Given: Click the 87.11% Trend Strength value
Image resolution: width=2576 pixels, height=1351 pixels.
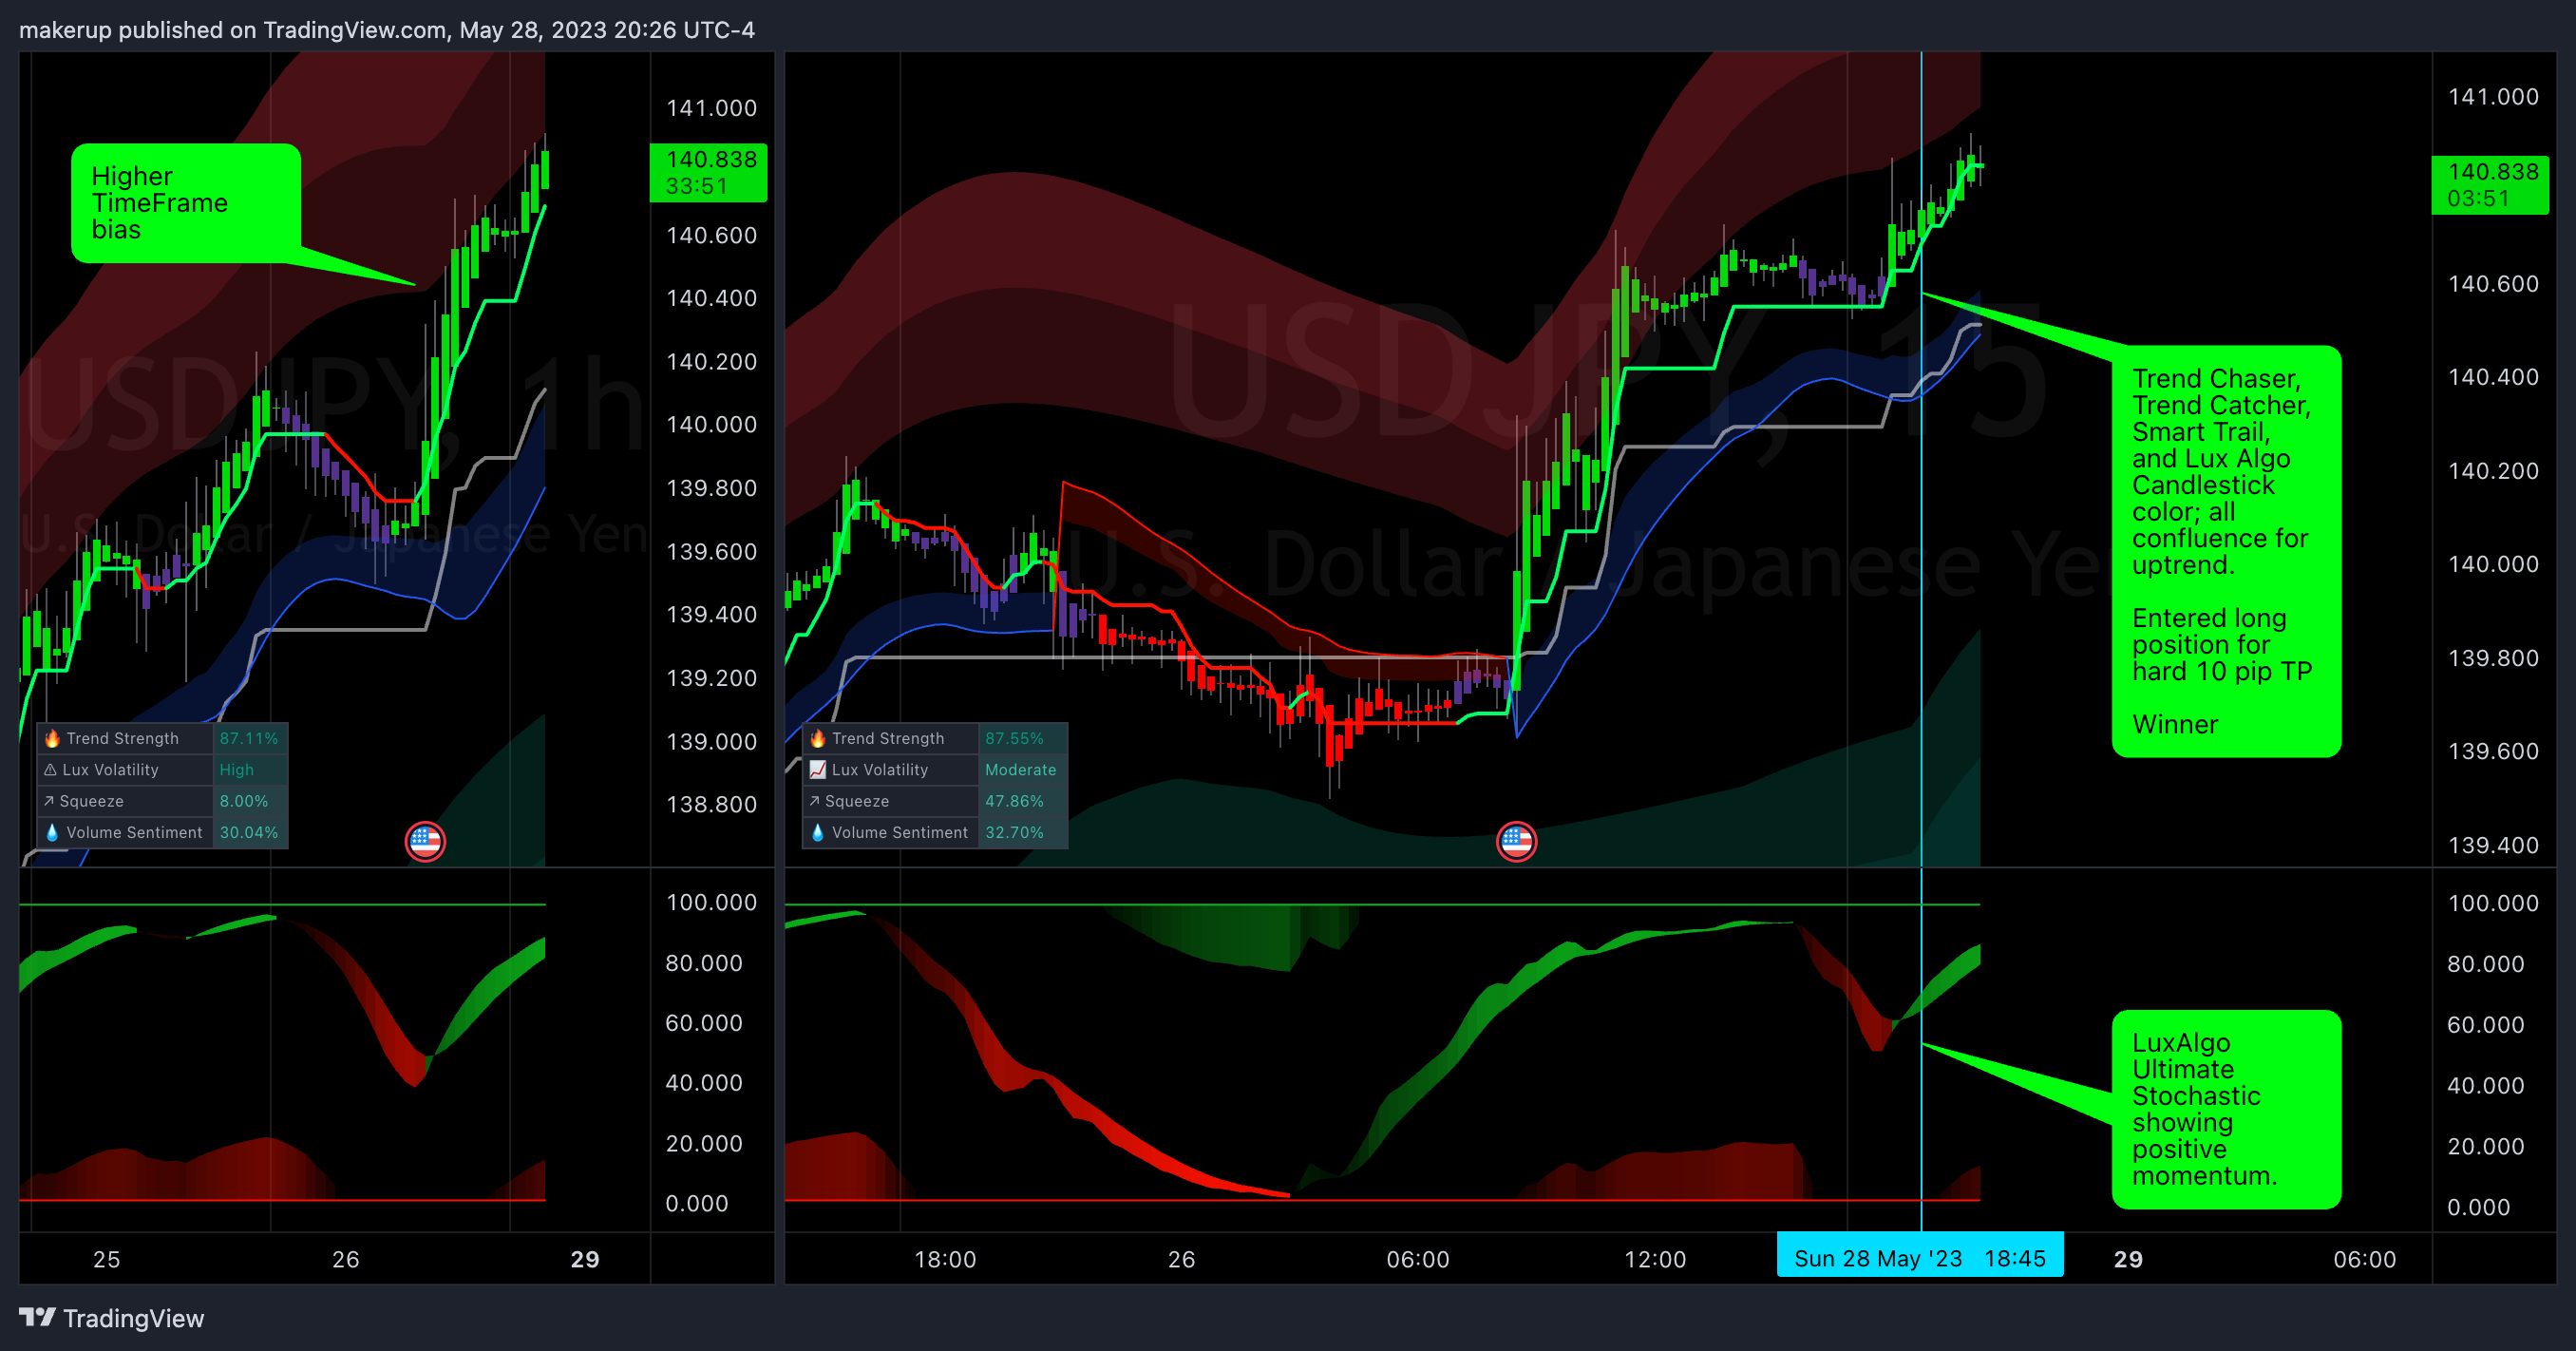Looking at the screenshot, I should 248,738.
